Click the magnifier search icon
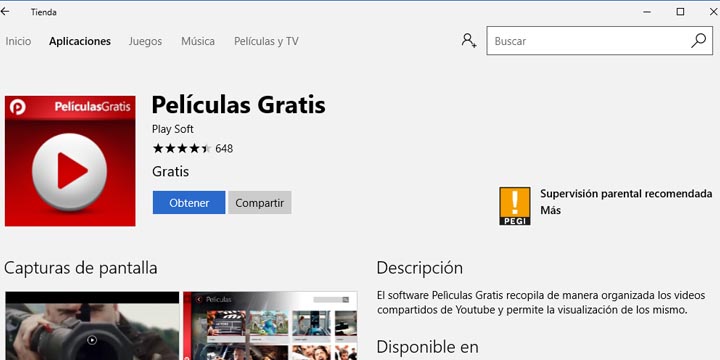The width and height of the screenshot is (720, 360). (x=698, y=40)
